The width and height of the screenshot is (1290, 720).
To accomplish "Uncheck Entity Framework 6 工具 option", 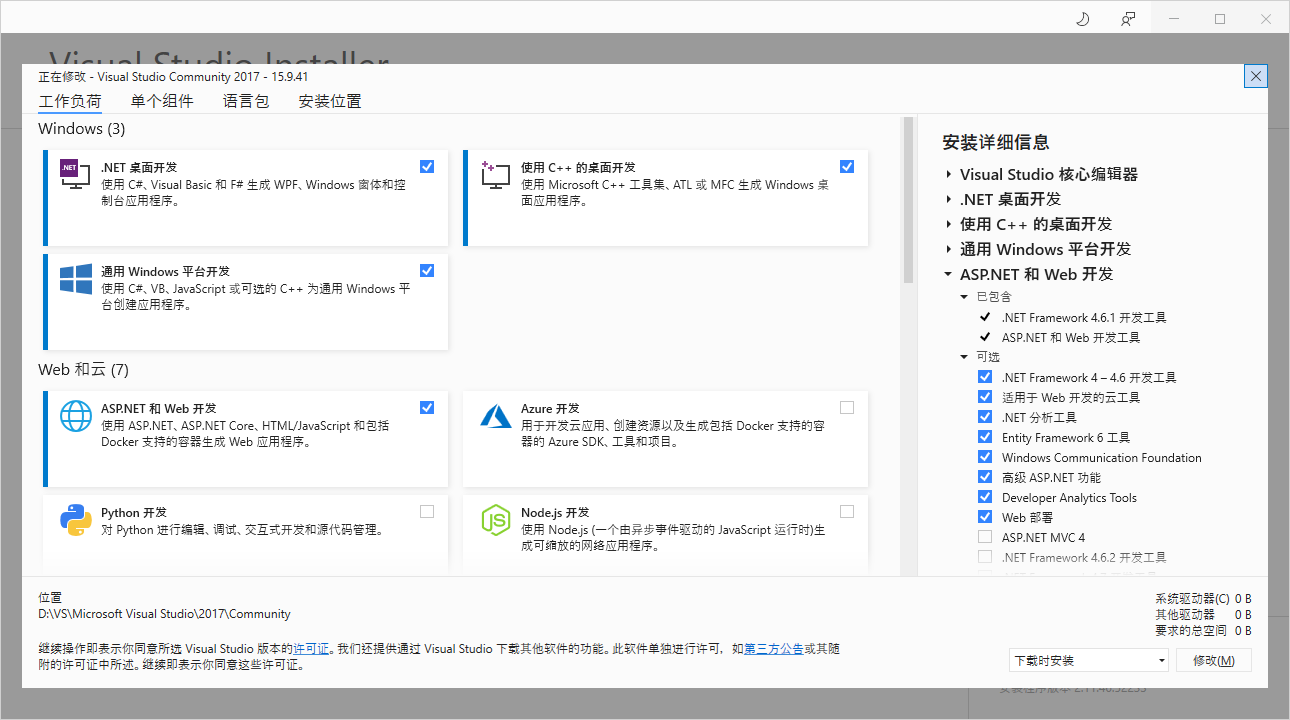I will [985, 438].
